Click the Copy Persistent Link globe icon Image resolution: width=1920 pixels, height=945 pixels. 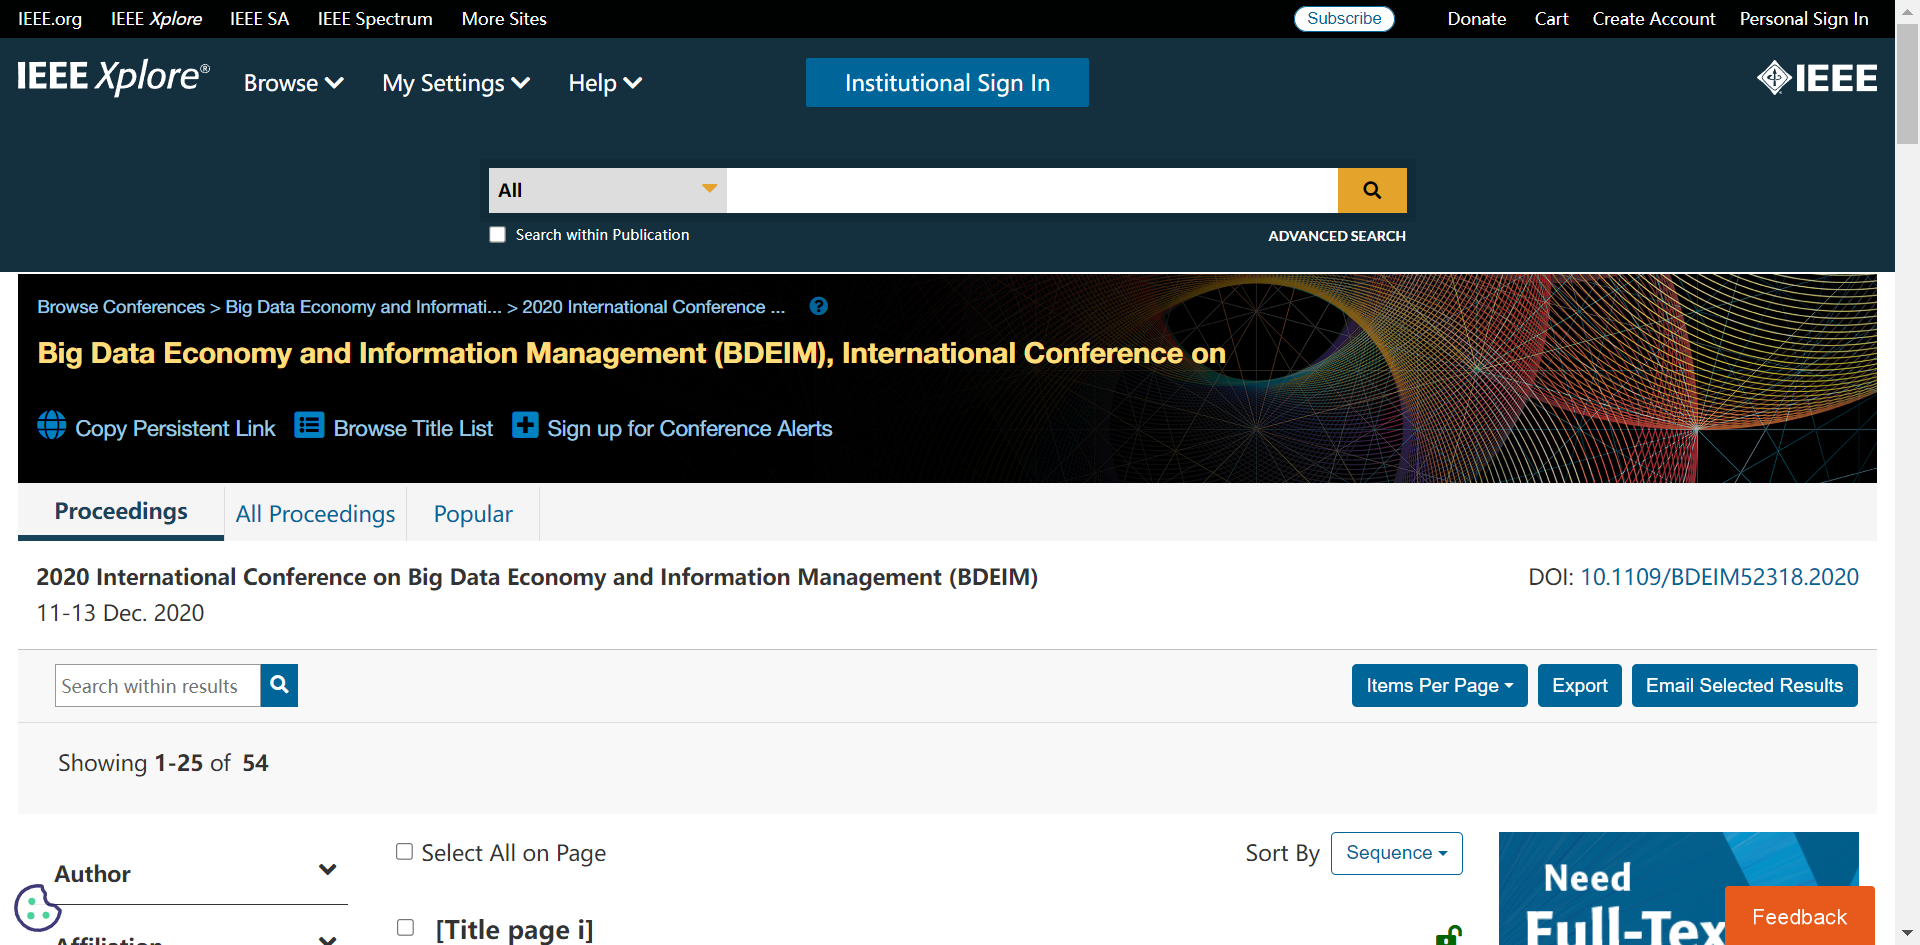[52, 426]
